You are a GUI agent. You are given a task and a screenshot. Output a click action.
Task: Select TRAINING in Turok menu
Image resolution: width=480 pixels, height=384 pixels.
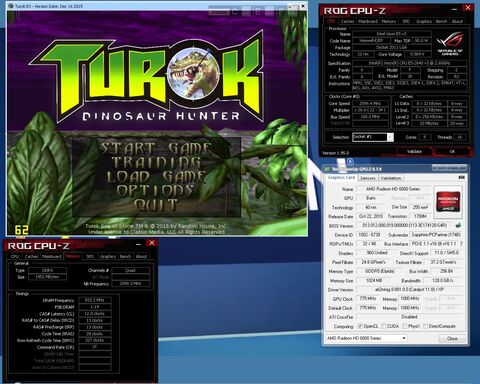156,163
